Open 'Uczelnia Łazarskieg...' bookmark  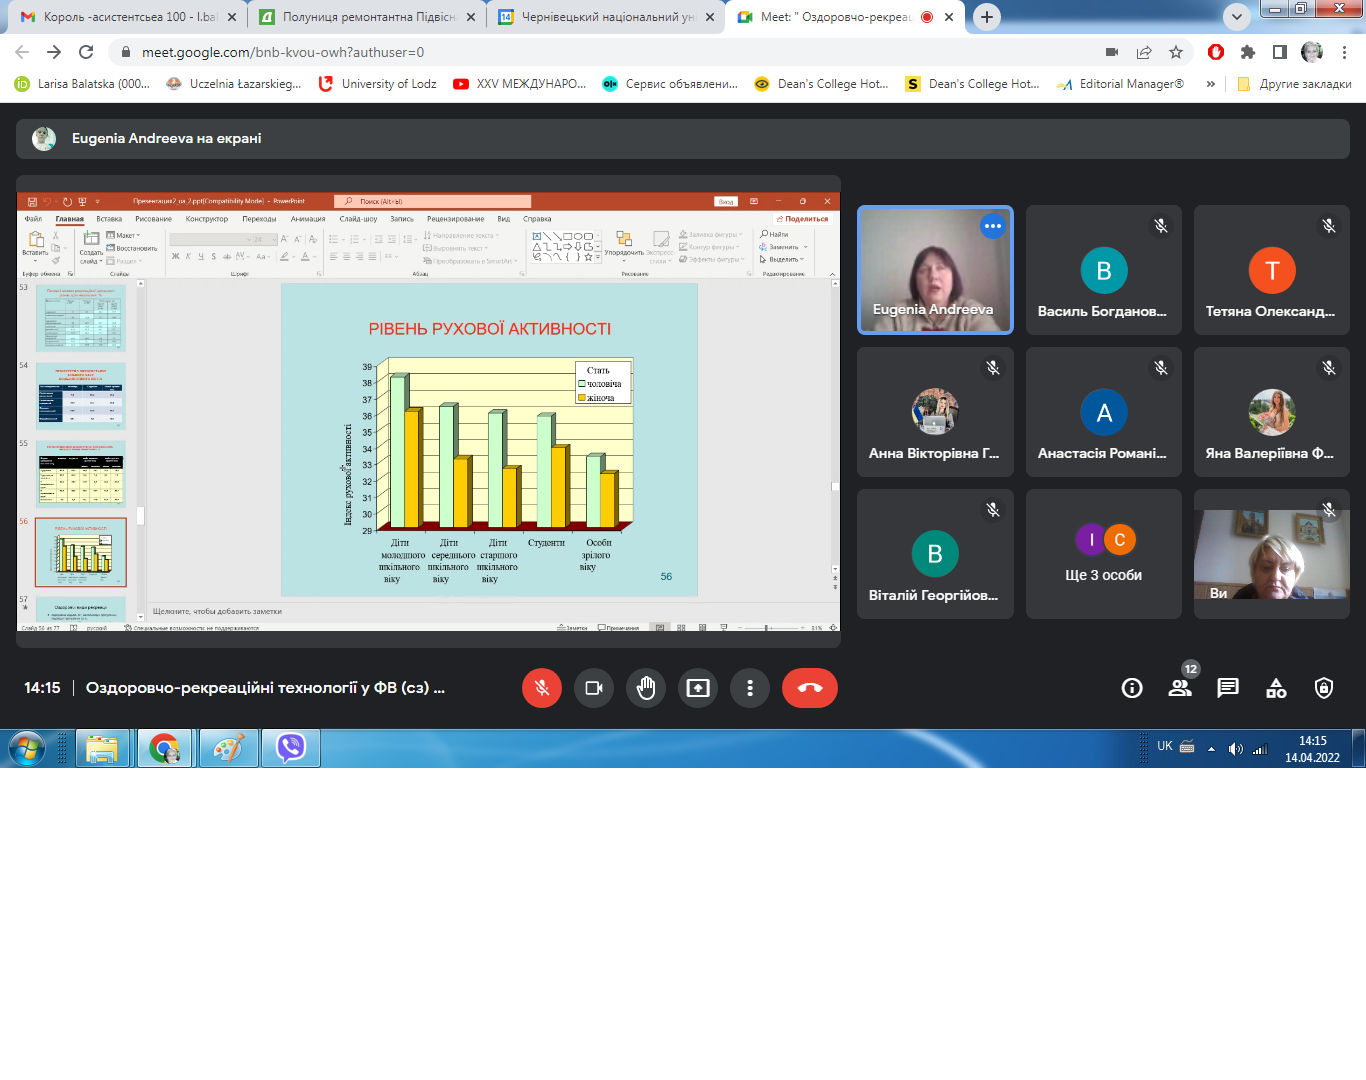(x=234, y=84)
